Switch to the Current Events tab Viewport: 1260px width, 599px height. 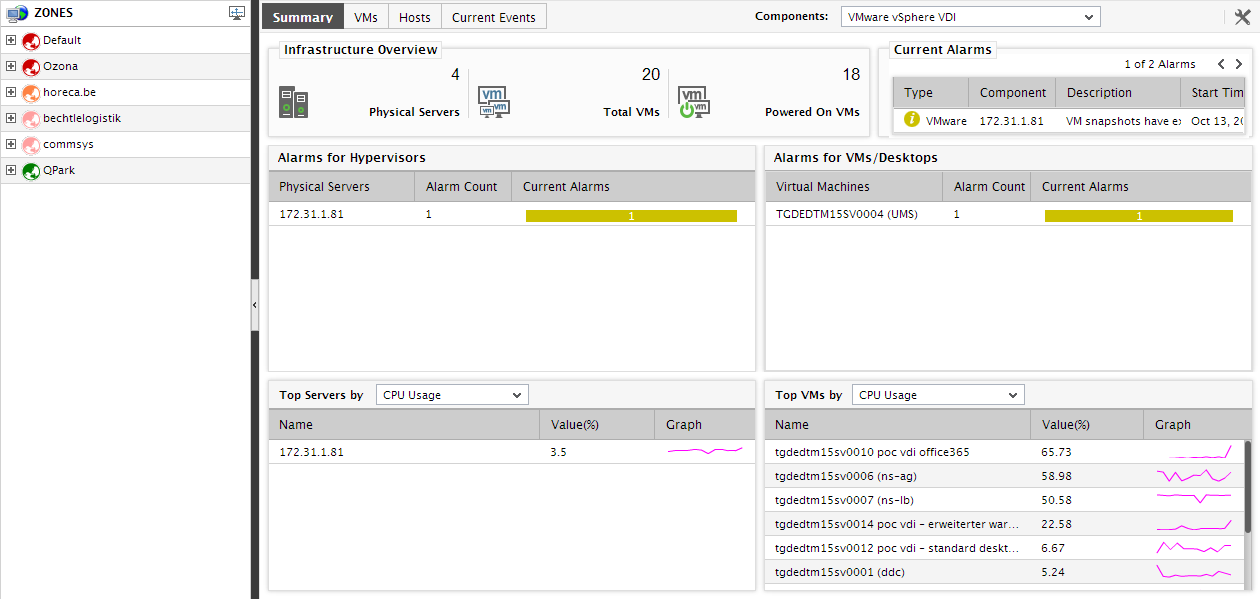click(x=494, y=17)
